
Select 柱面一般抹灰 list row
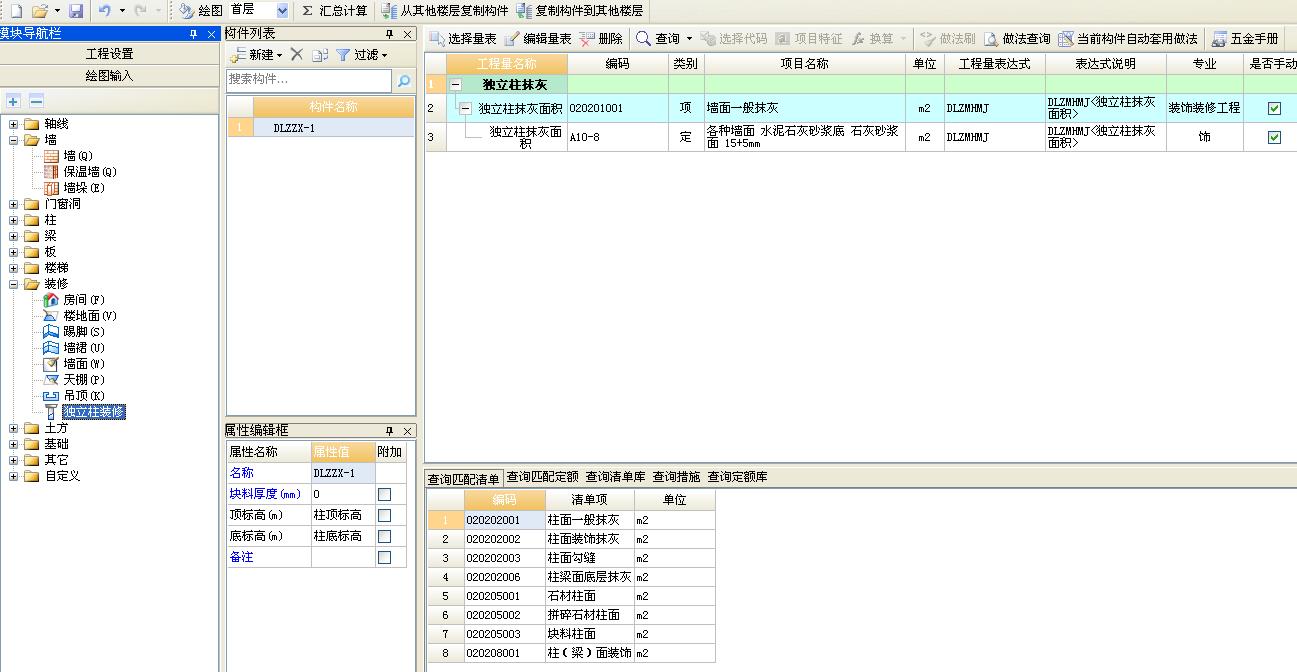pos(571,520)
